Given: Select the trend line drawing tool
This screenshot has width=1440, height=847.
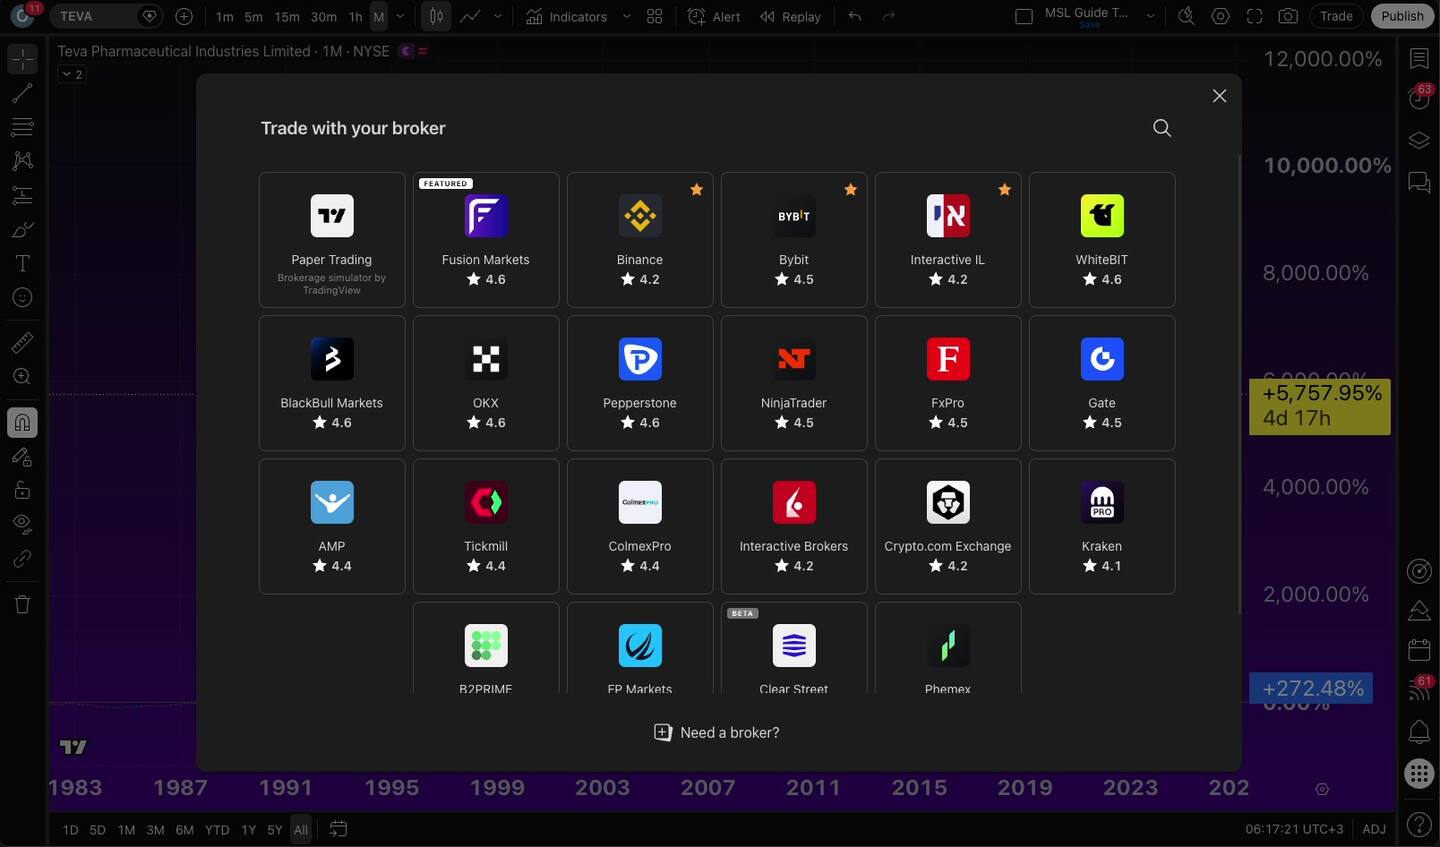Looking at the screenshot, I should click(x=22, y=94).
